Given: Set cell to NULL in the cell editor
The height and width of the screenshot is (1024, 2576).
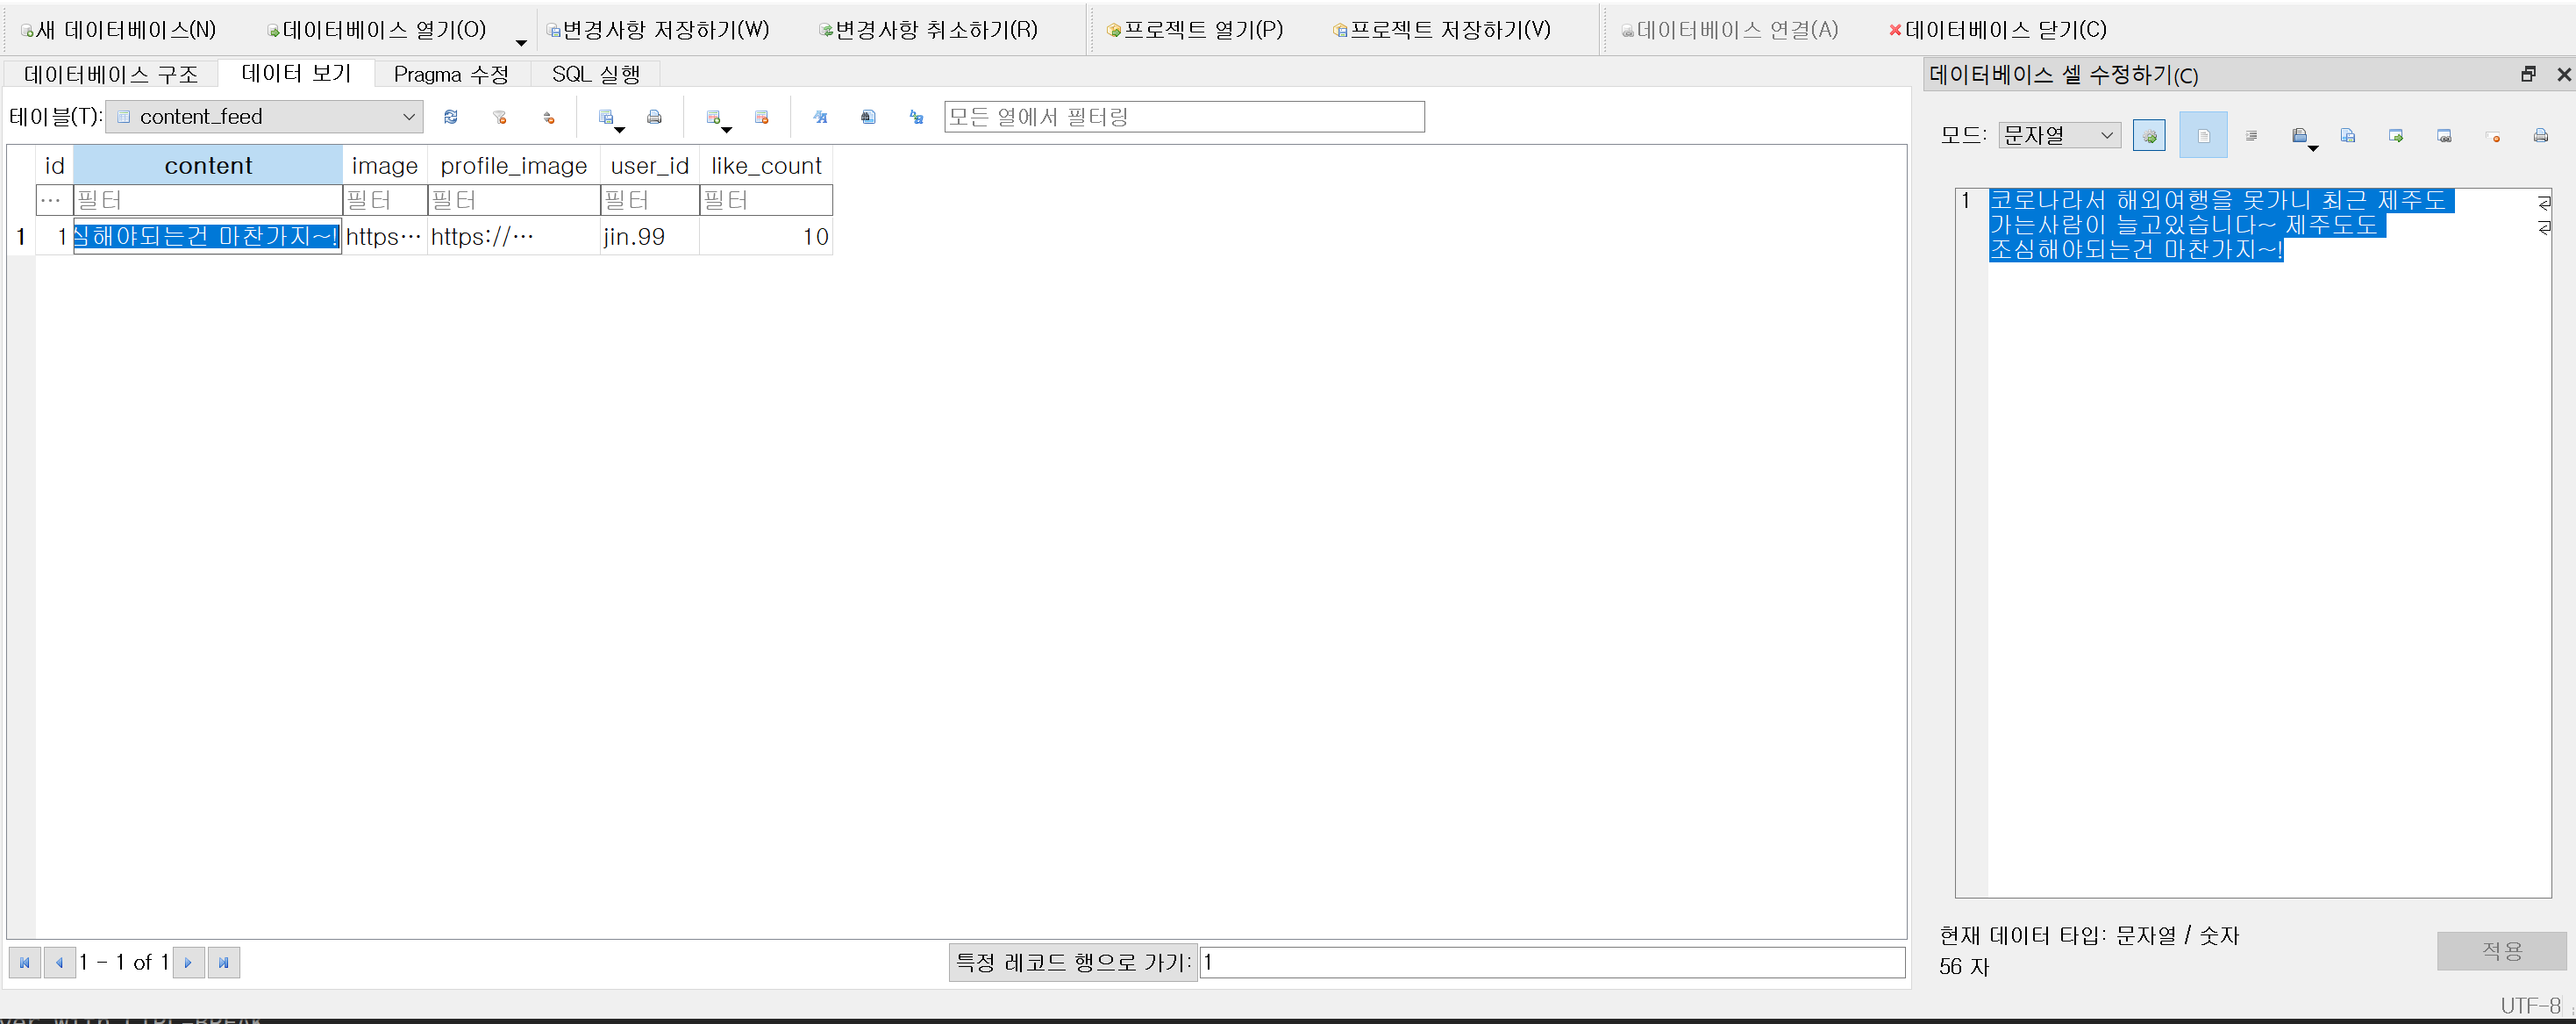Looking at the screenshot, I should 2493,136.
